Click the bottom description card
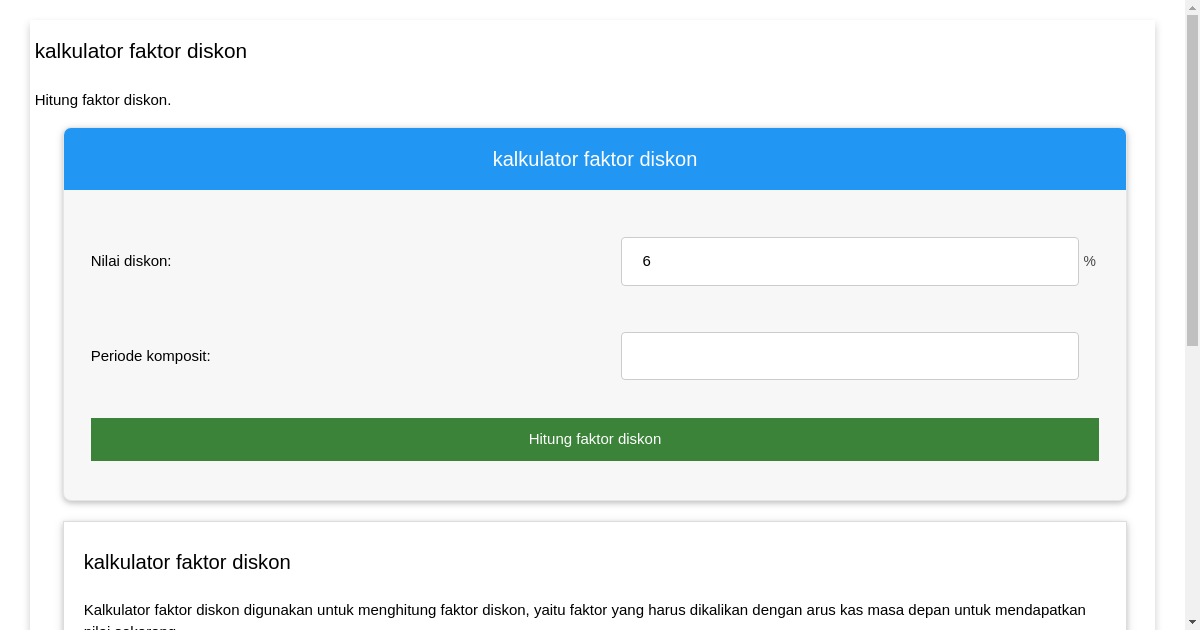Viewport: 1200px width, 630px height. click(595, 575)
